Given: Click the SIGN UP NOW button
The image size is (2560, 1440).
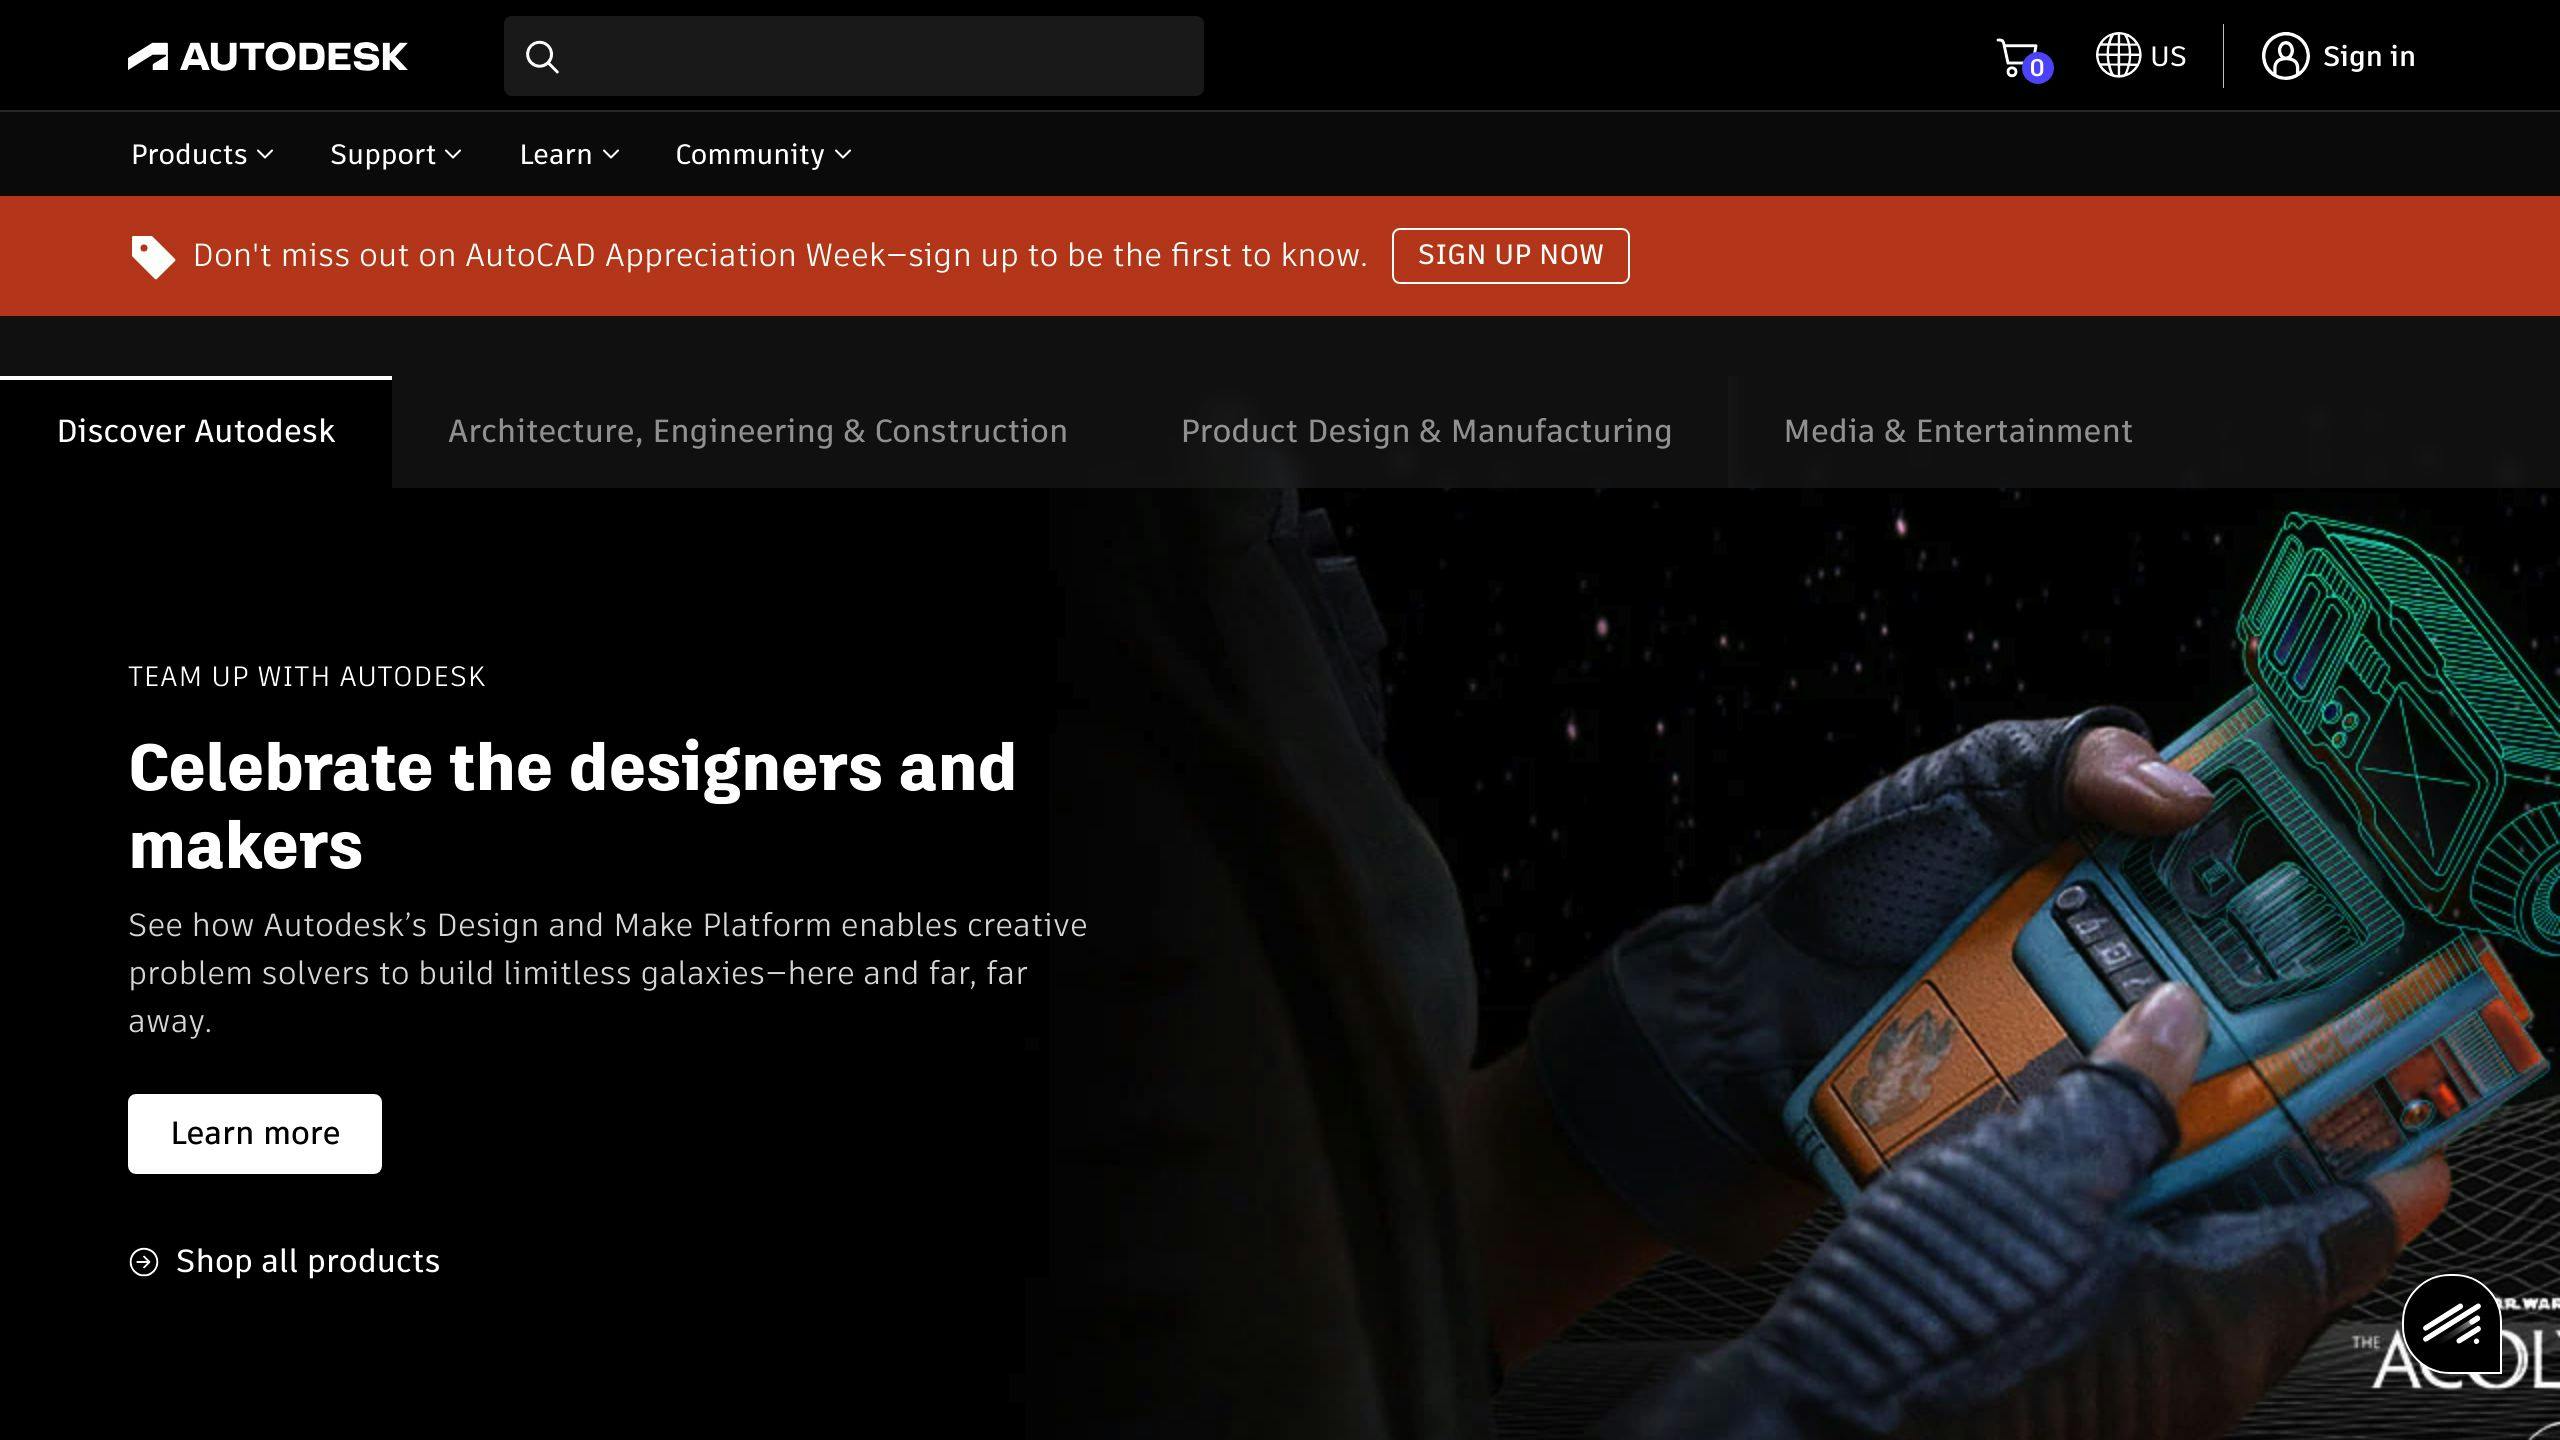Looking at the screenshot, I should 1510,255.
